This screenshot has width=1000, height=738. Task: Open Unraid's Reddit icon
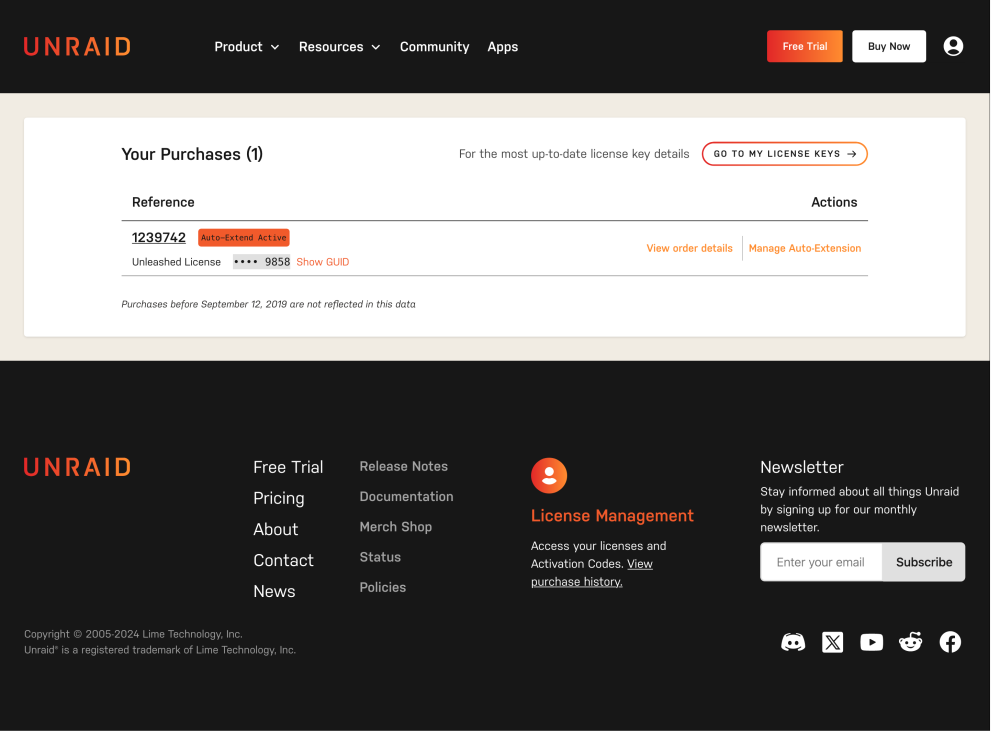click(x=910, y=642)
